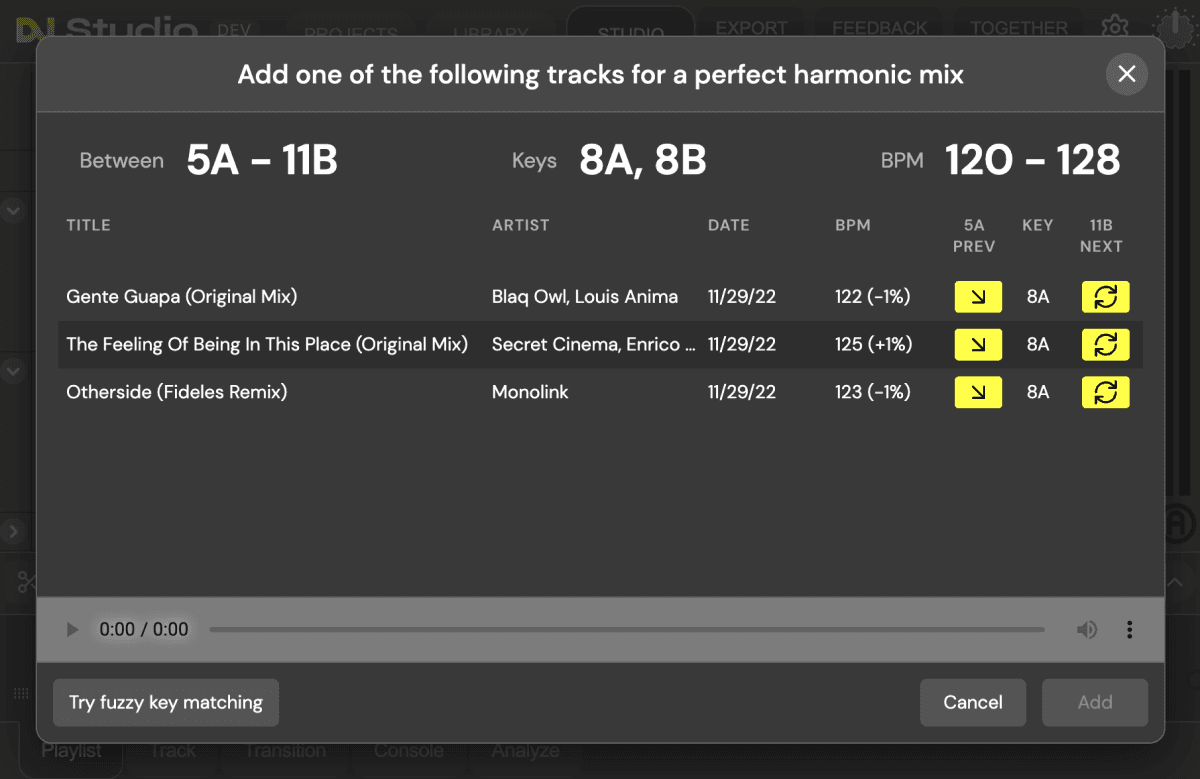Viewport: 1200px width, 779px height.
Task: Open the Transition tab at the bottom
Action: [284, 750]
